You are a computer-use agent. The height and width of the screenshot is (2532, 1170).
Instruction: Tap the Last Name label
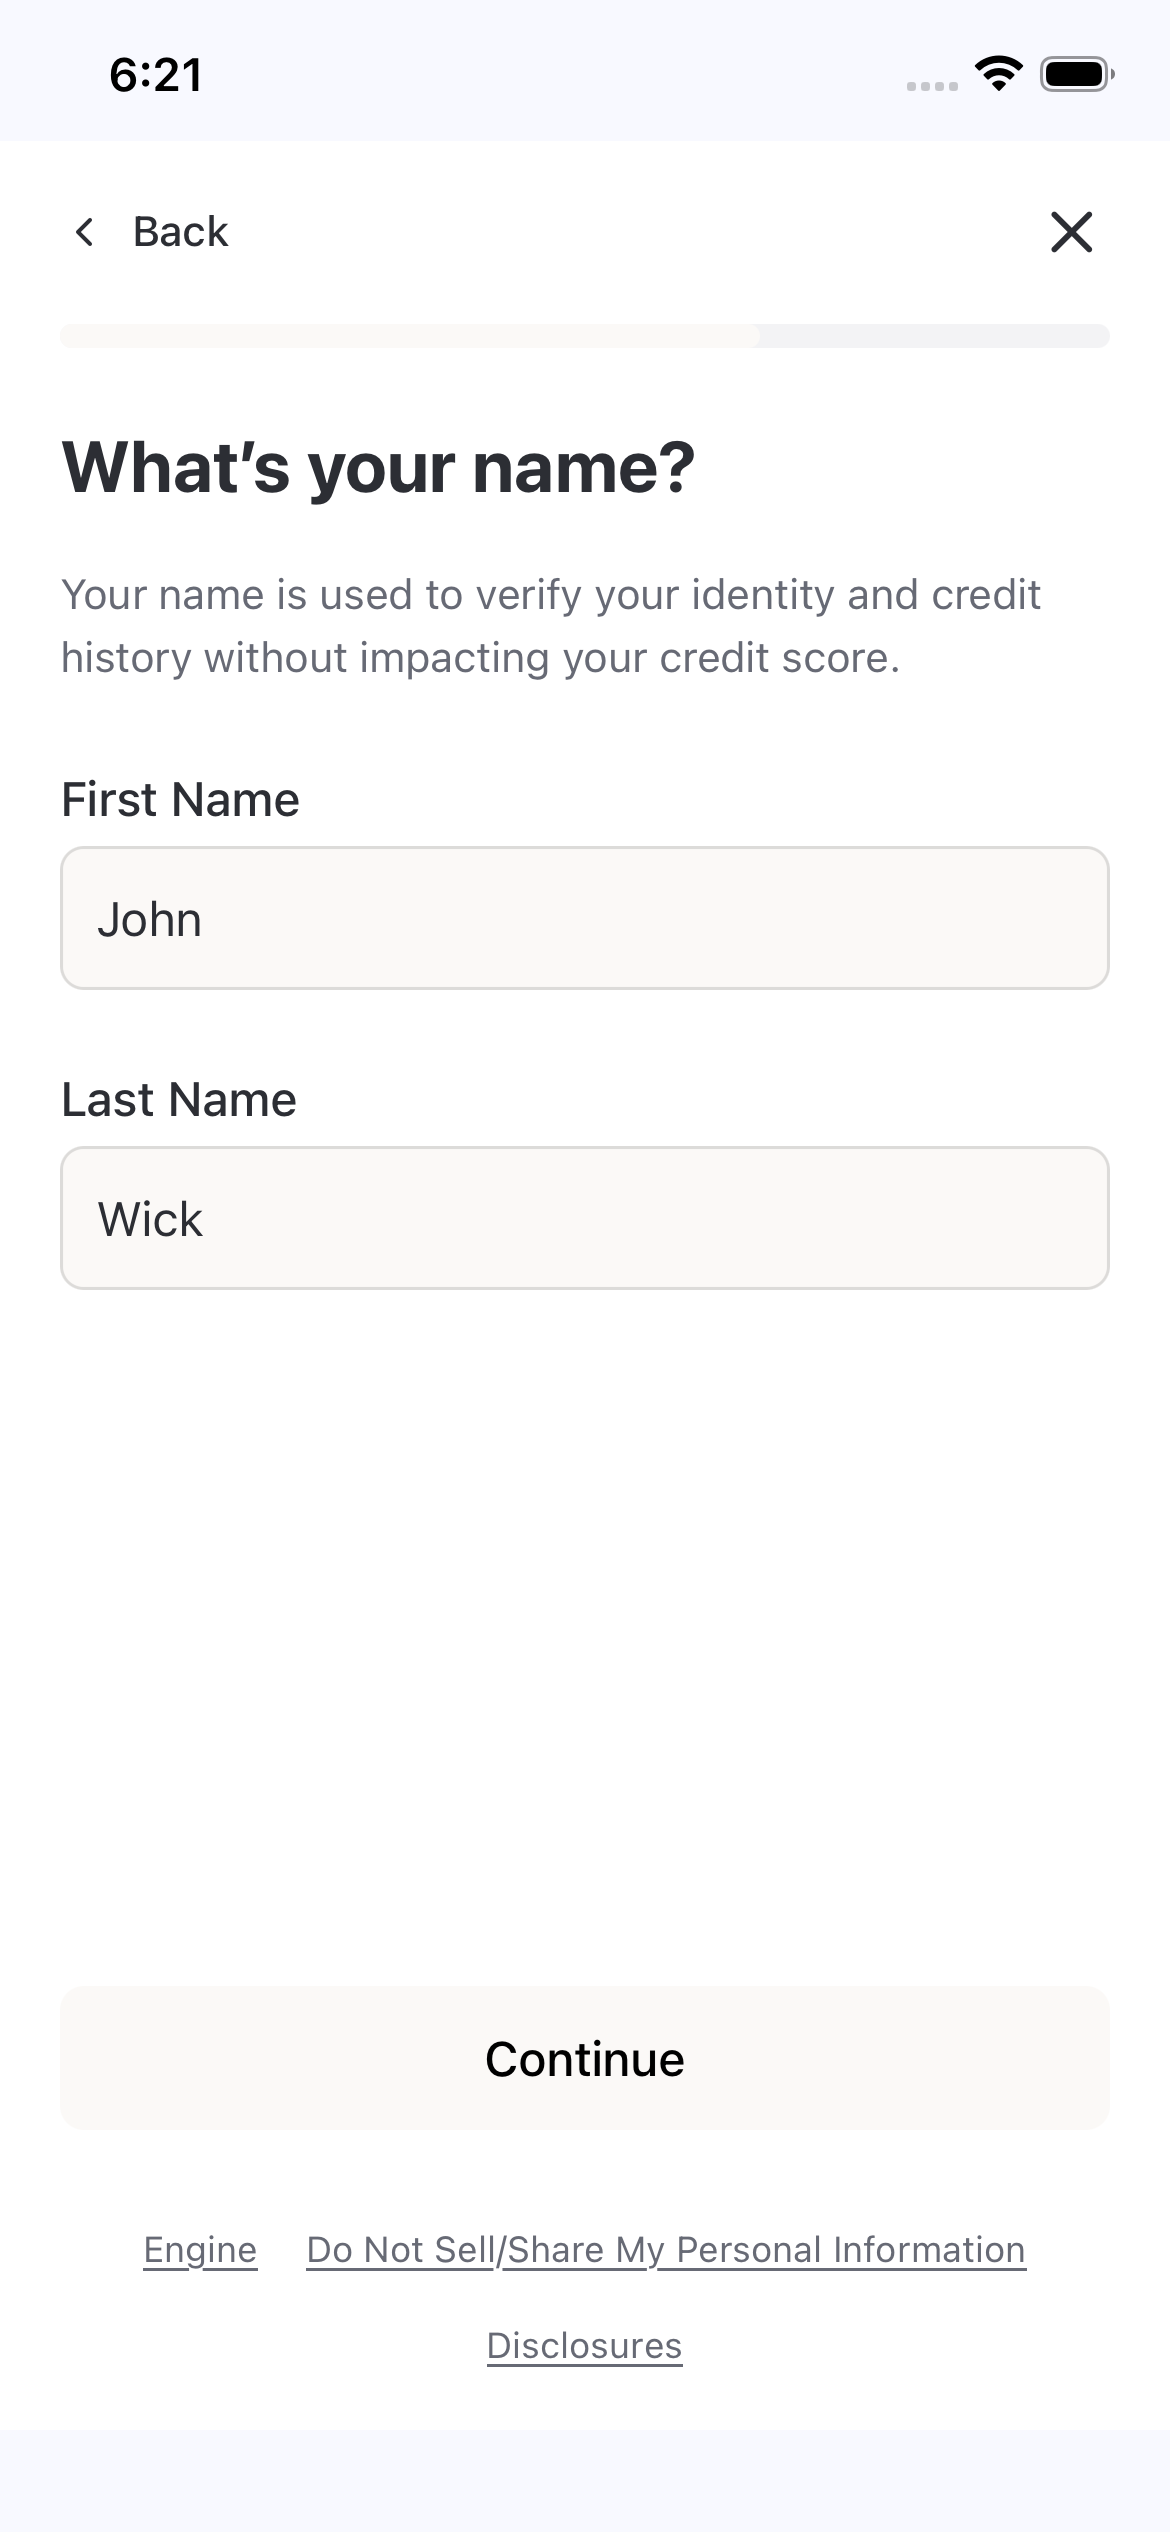pos(179,1100)
